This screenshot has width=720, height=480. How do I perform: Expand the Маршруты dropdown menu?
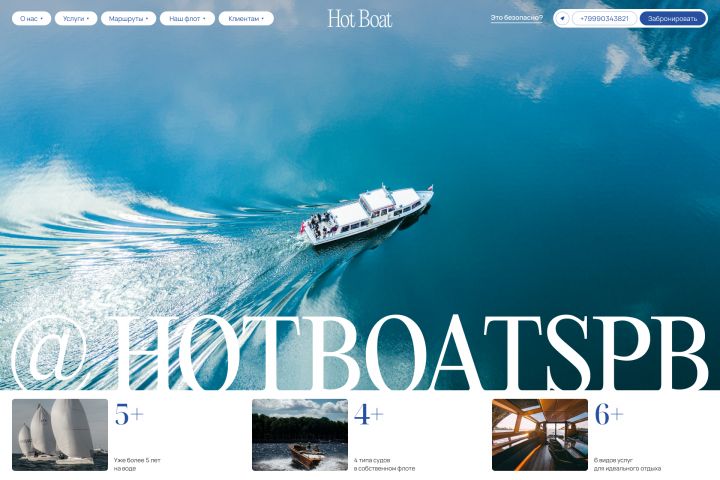129,19
